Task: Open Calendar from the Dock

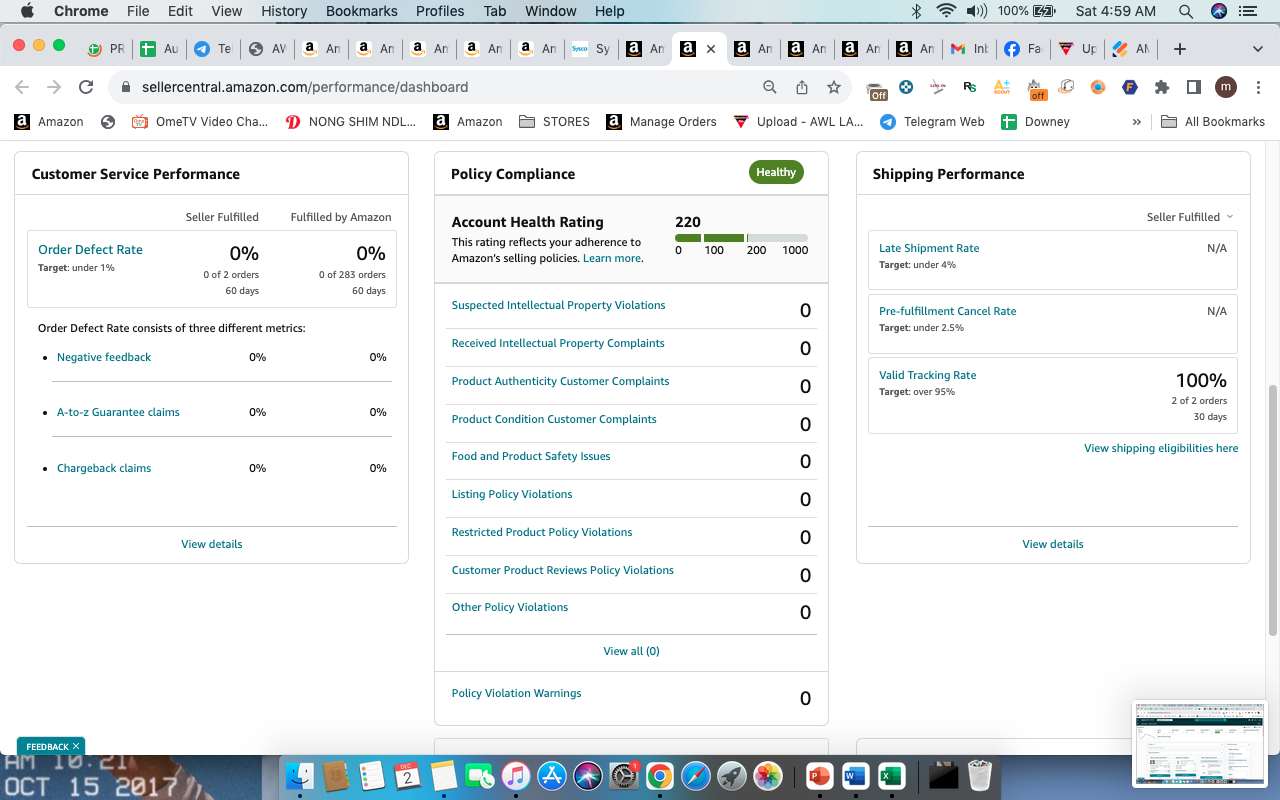Action: (408, 775)
